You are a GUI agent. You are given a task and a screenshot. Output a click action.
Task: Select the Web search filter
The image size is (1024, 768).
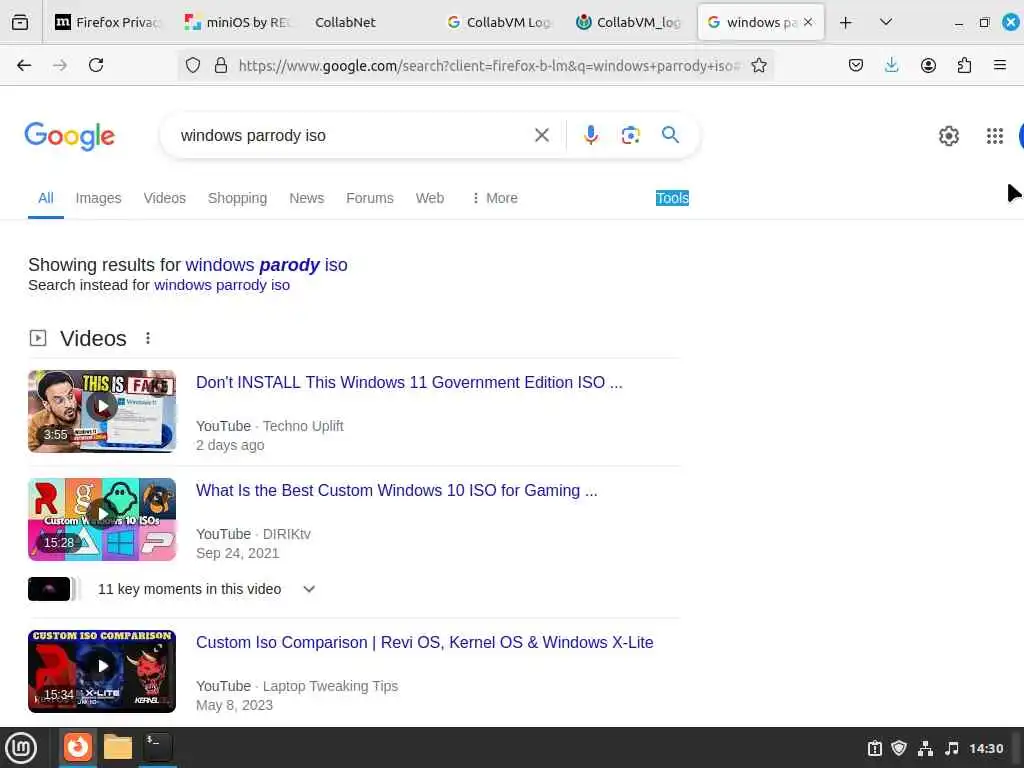[x=430, y=198]
